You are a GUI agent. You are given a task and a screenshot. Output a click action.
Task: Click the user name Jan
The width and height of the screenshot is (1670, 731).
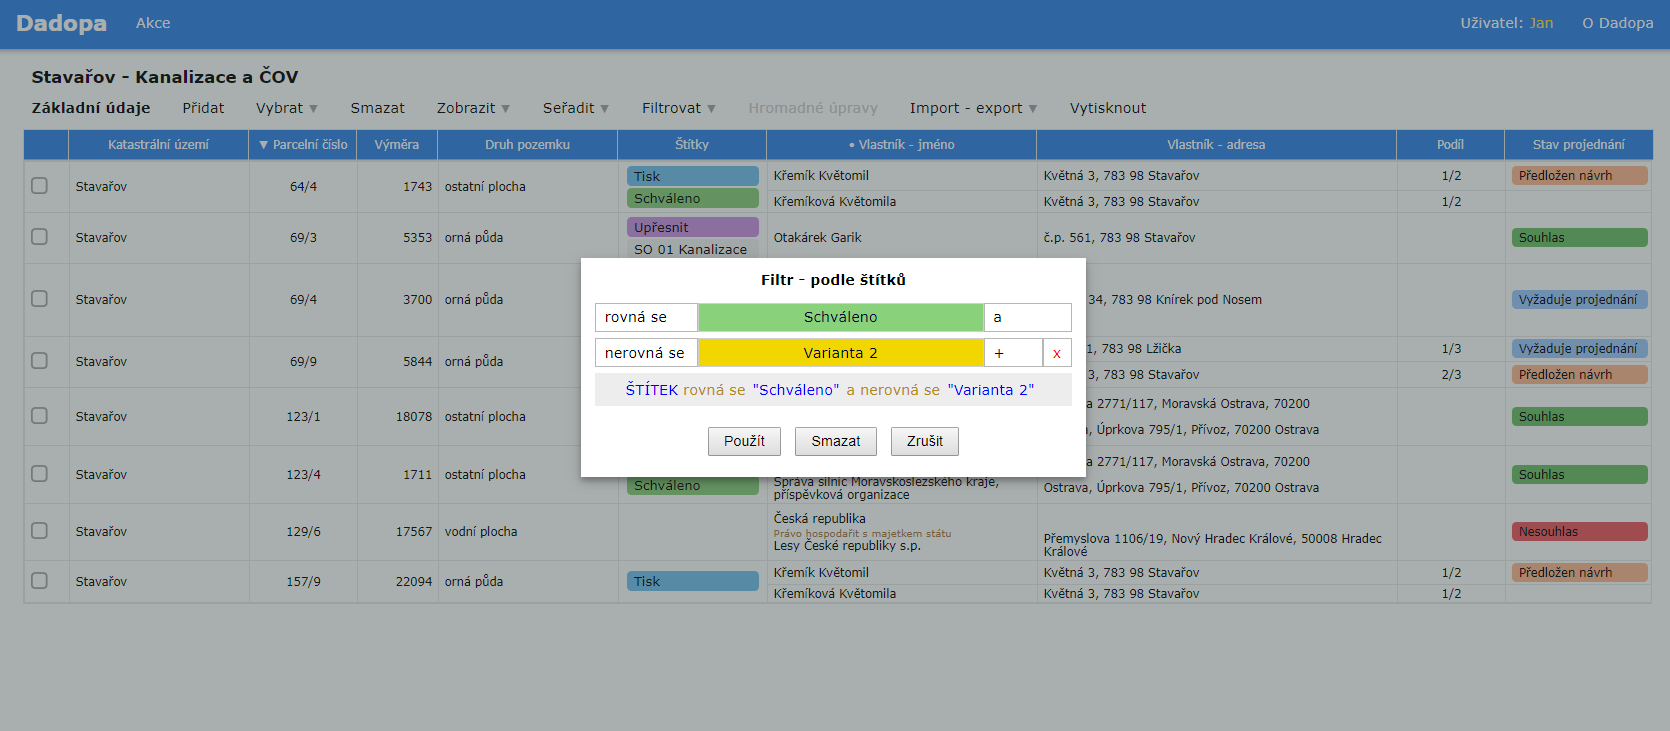1541,23
